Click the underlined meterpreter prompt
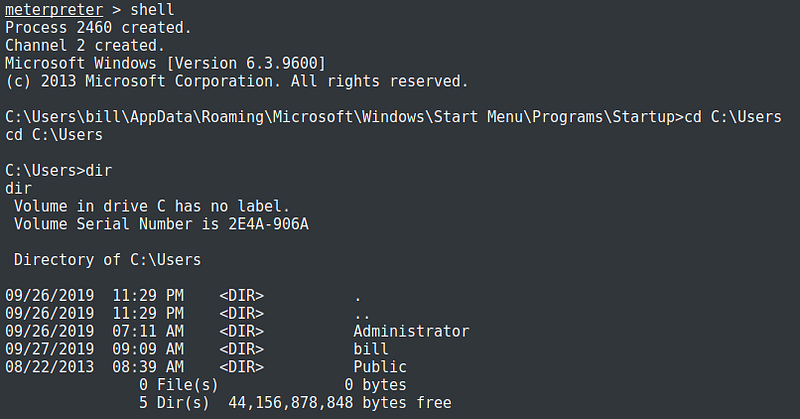 point(48,10)
